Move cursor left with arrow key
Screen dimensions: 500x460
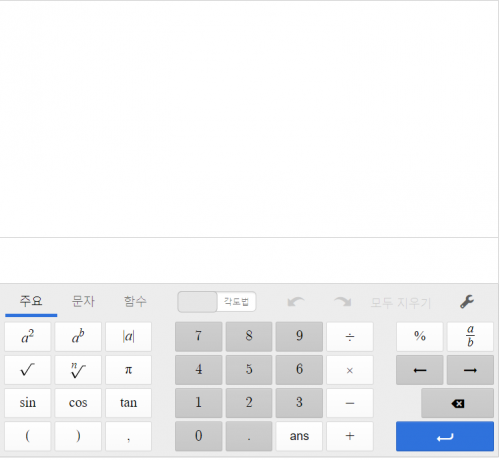(420, 370)
